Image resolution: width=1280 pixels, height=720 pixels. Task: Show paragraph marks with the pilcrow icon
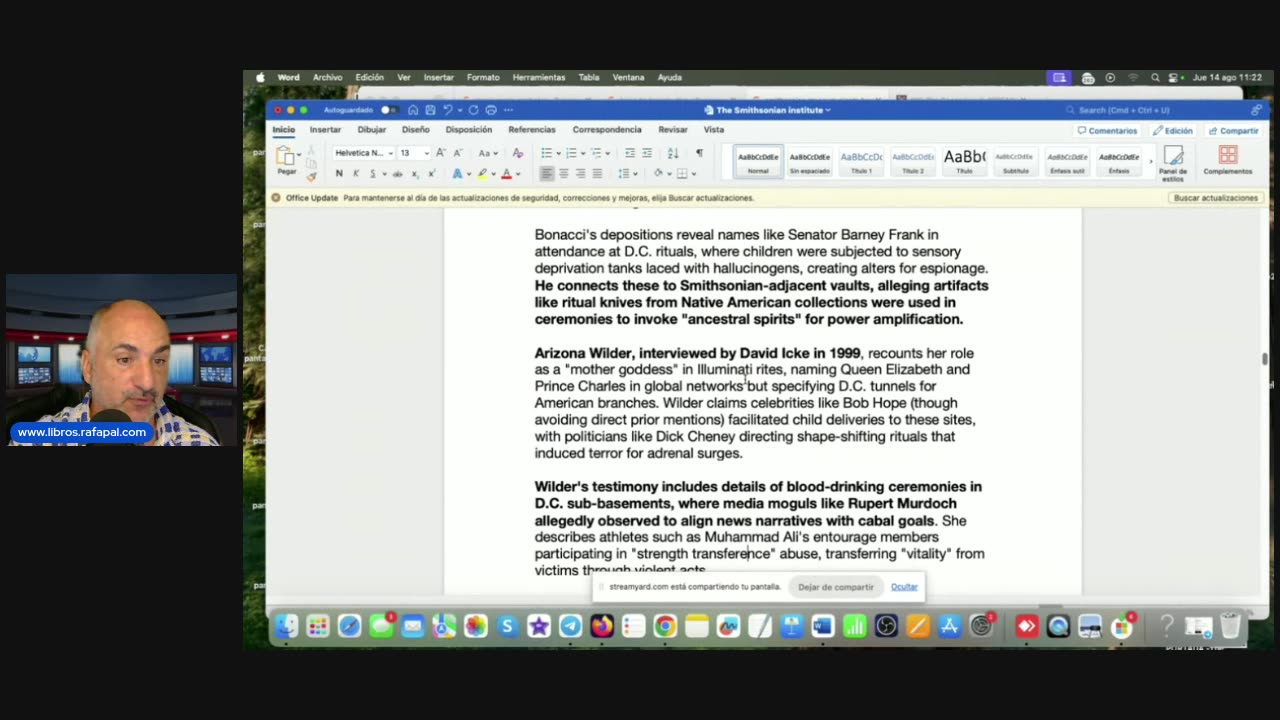pos(699,153)
